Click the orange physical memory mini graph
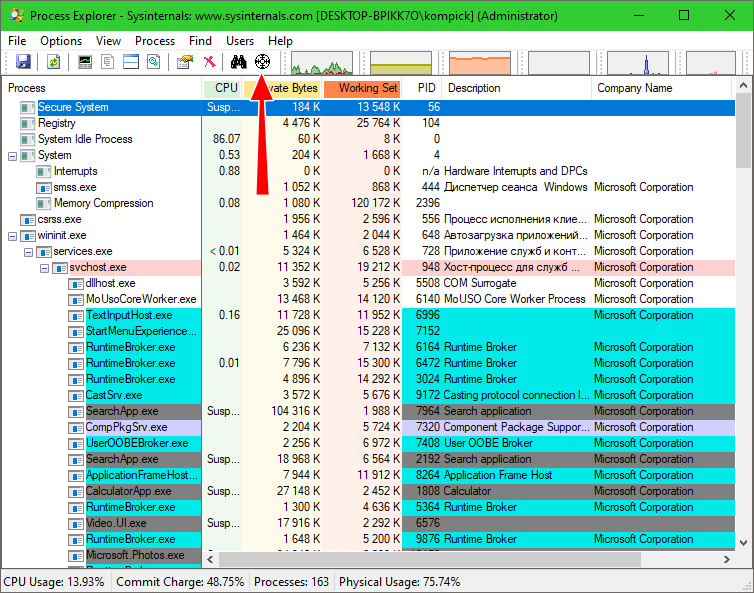 [479, 63]
